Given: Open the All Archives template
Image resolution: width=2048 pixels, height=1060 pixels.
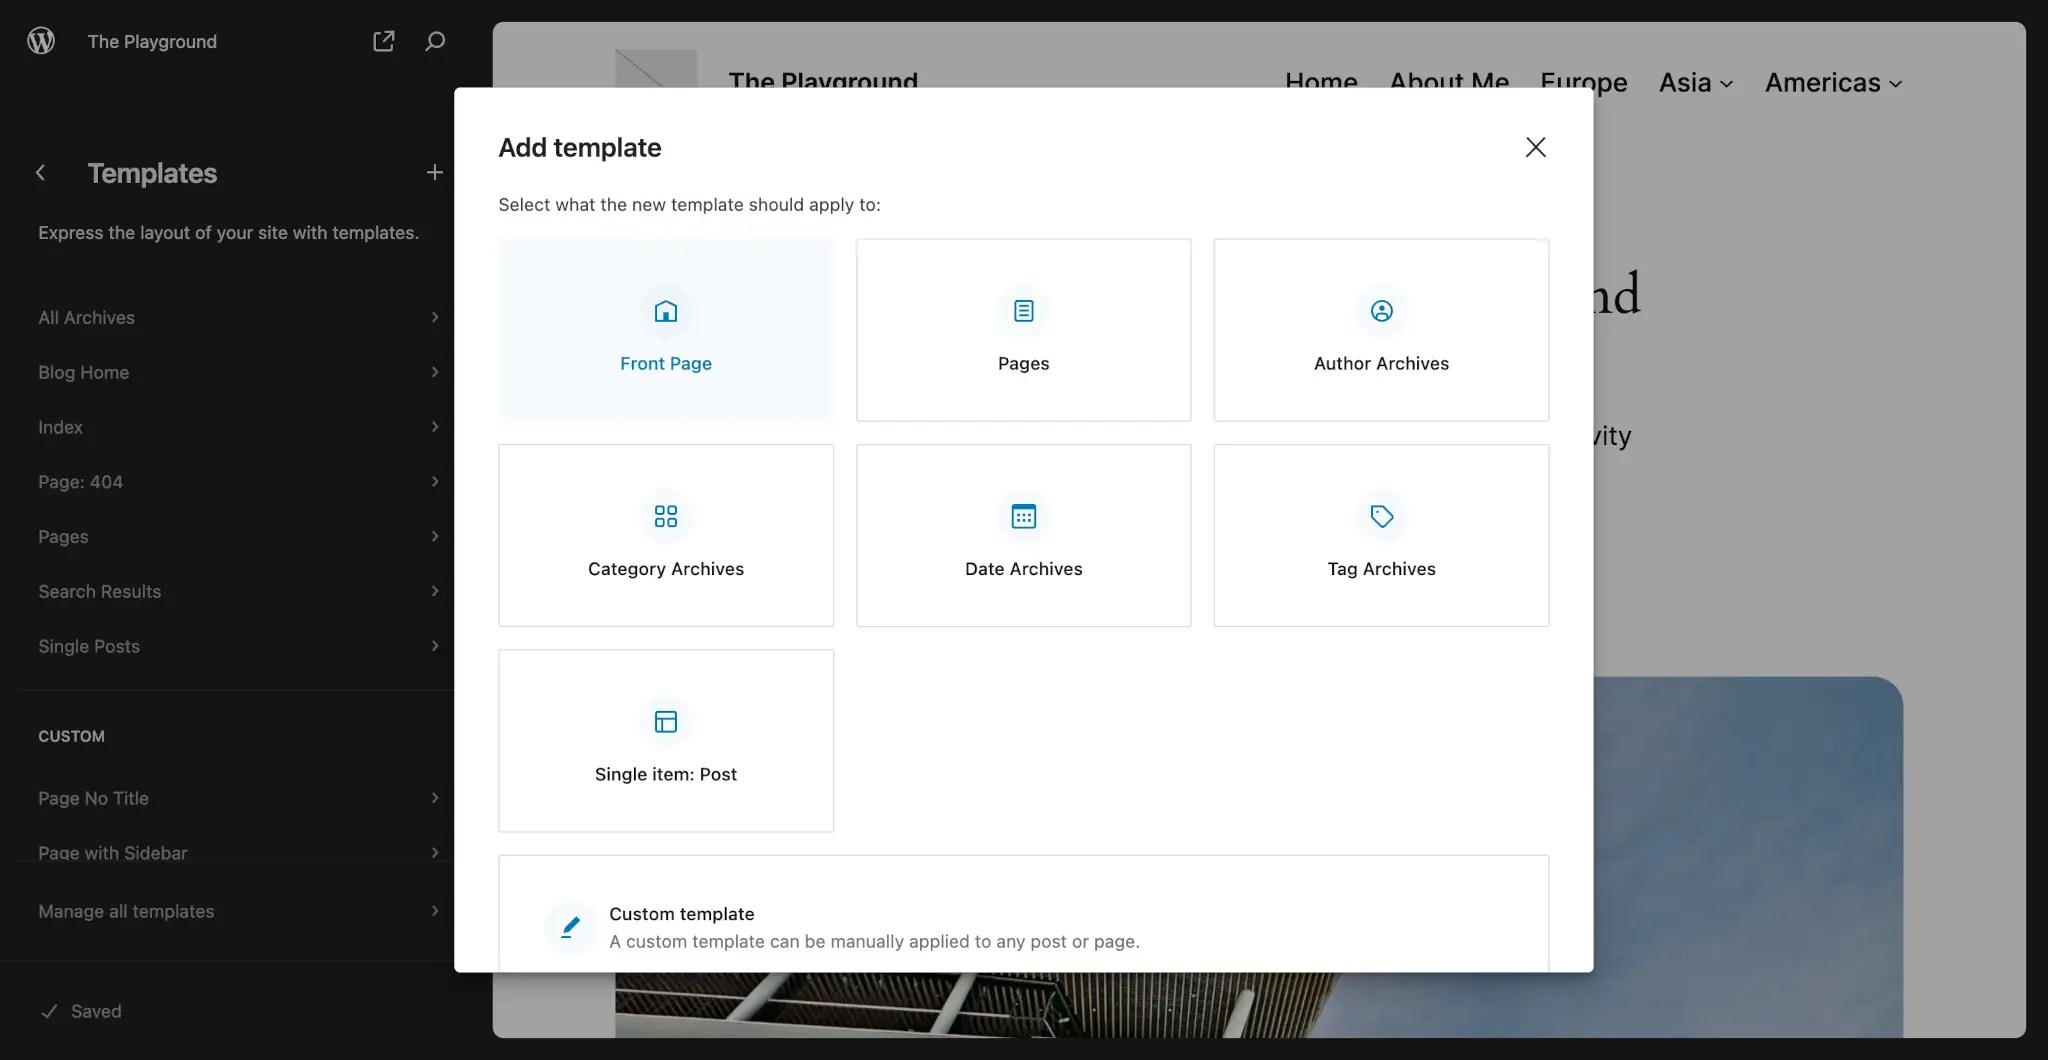Looking at the screenshot, I should 238,317.
